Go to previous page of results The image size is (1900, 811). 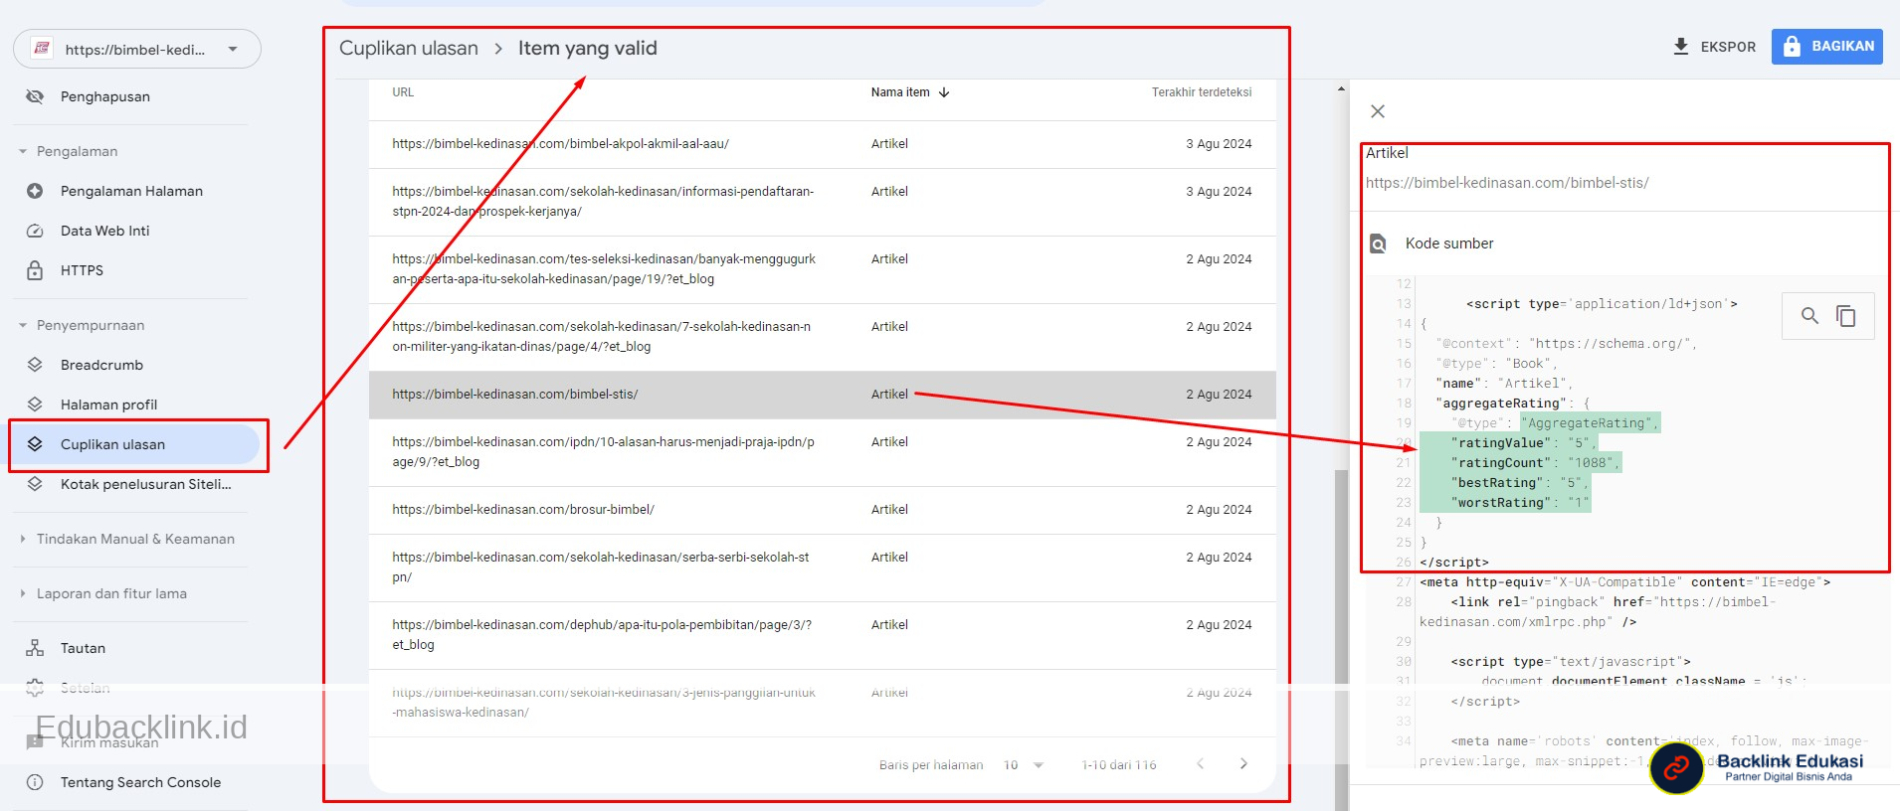pos(1200,764)
